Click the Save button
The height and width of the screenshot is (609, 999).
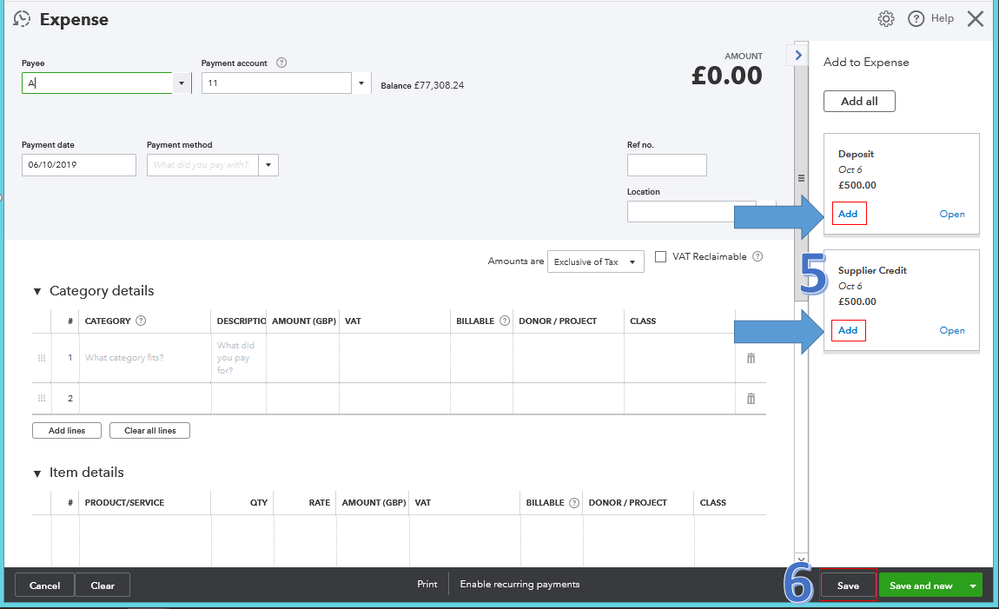848,585
